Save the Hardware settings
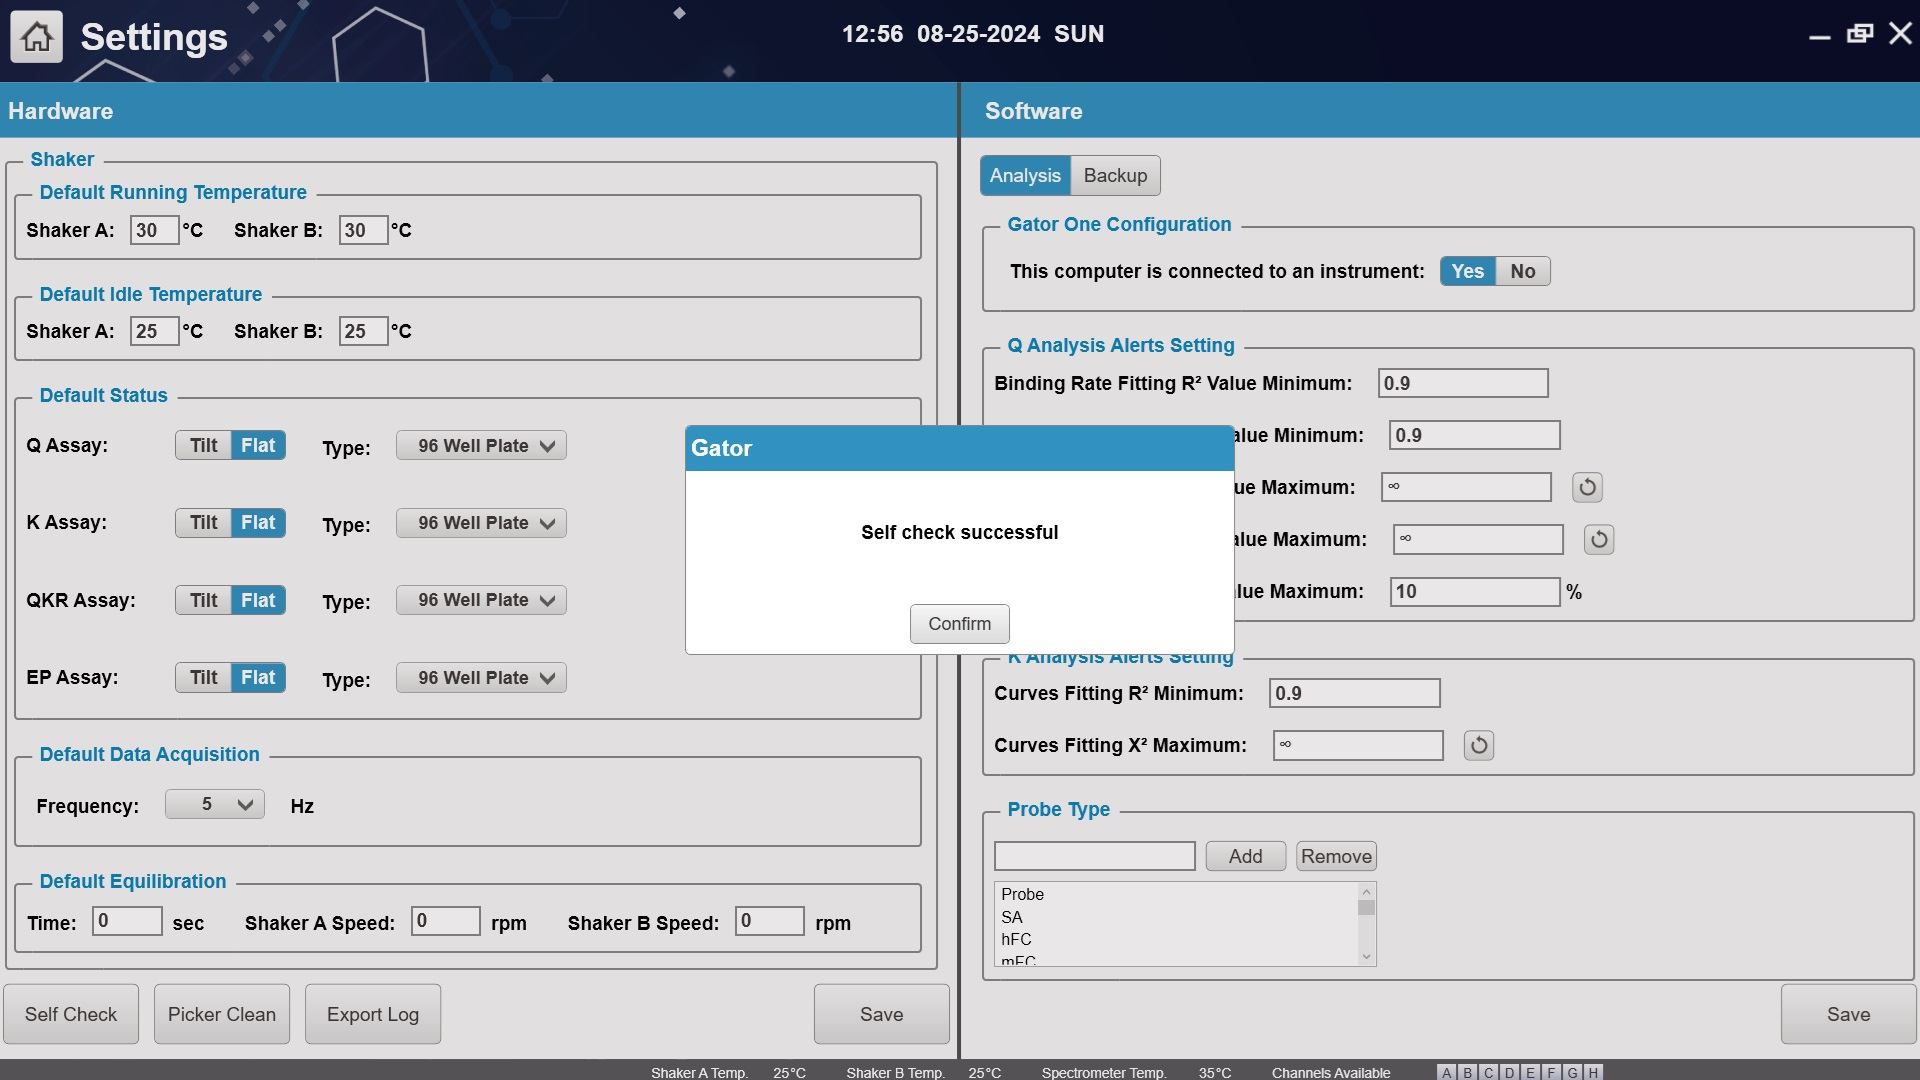The image size is (1920, 1080). pyautogui.click(x=881, y=1014)
